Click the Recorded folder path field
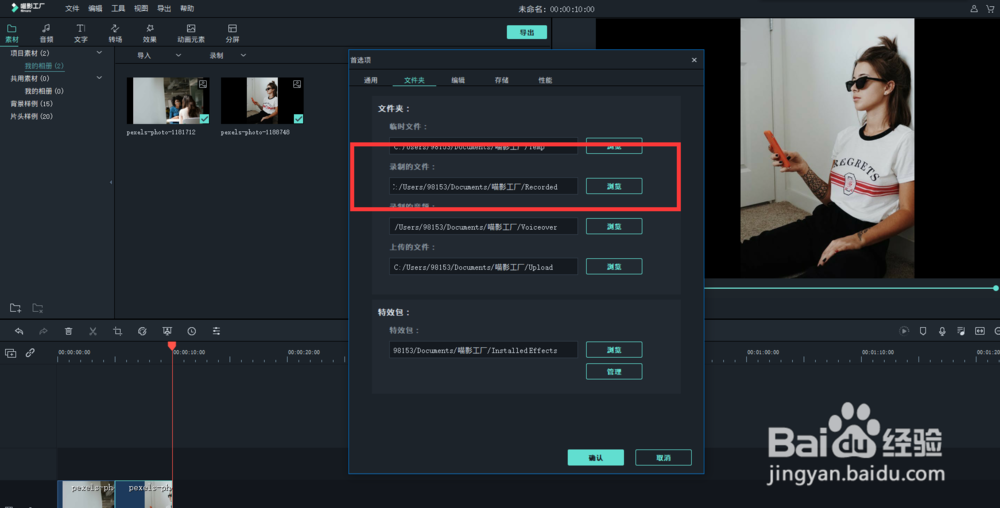1000x508 pixels. point(483,186)
